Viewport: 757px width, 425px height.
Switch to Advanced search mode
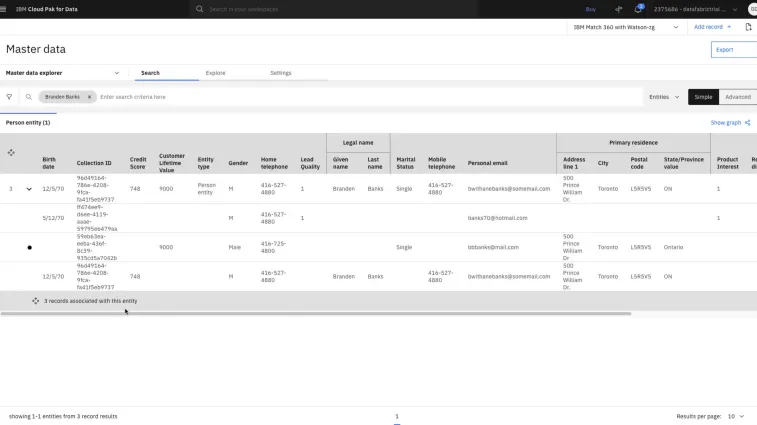pyautogui.click(x=738, y=97)
